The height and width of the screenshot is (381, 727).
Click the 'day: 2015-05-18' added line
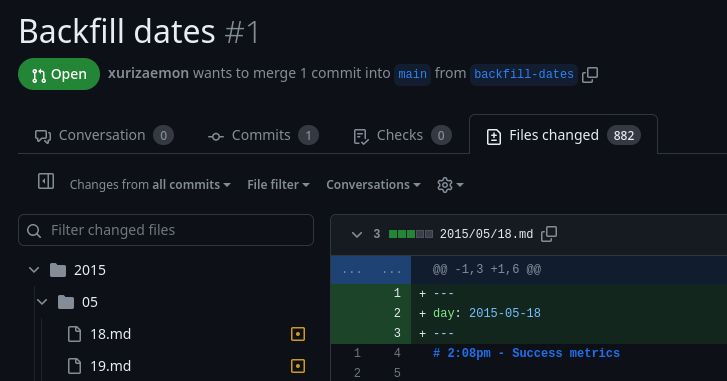click(x=486, y=313)
